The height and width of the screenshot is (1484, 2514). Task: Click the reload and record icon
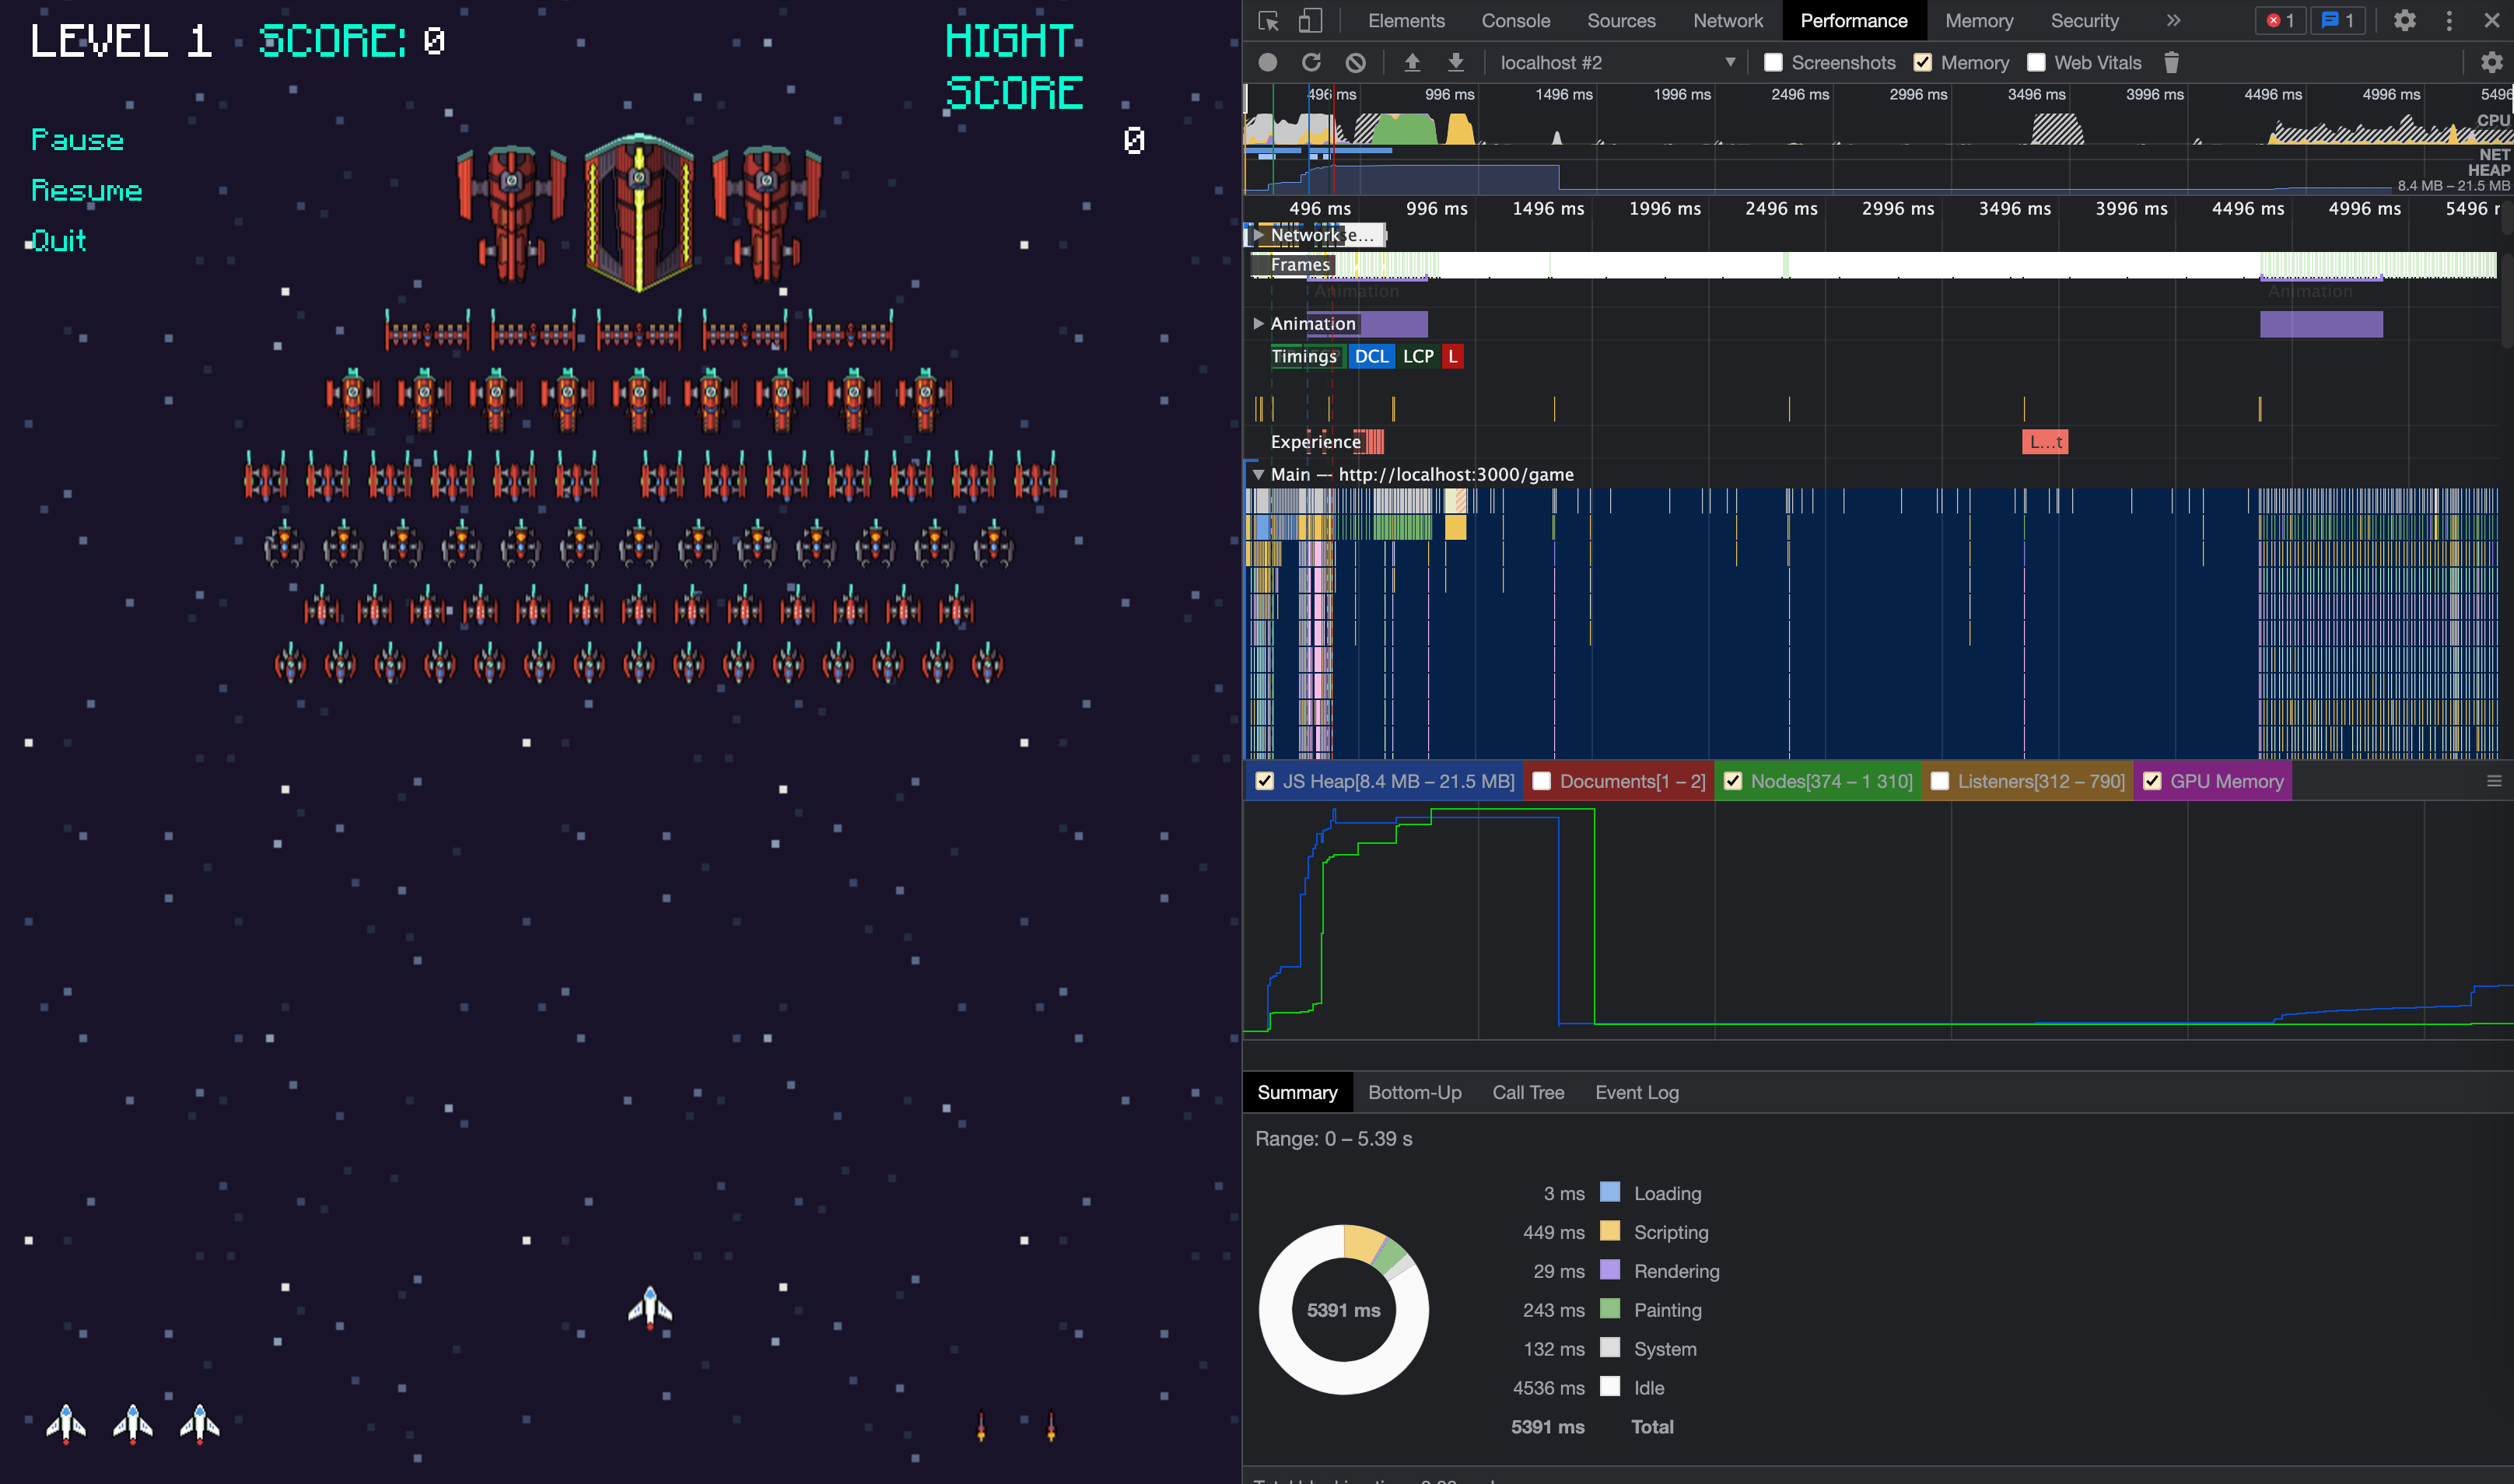click(x=1312, y=62)
